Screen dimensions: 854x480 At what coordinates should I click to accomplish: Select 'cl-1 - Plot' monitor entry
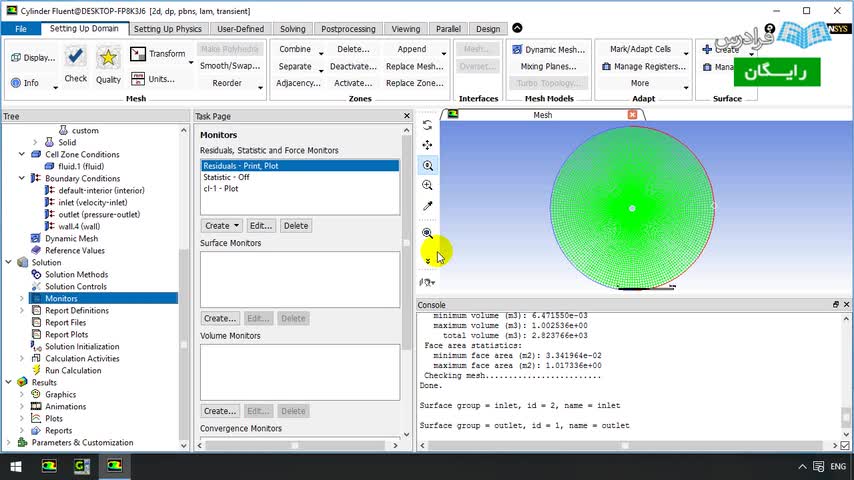300,189
